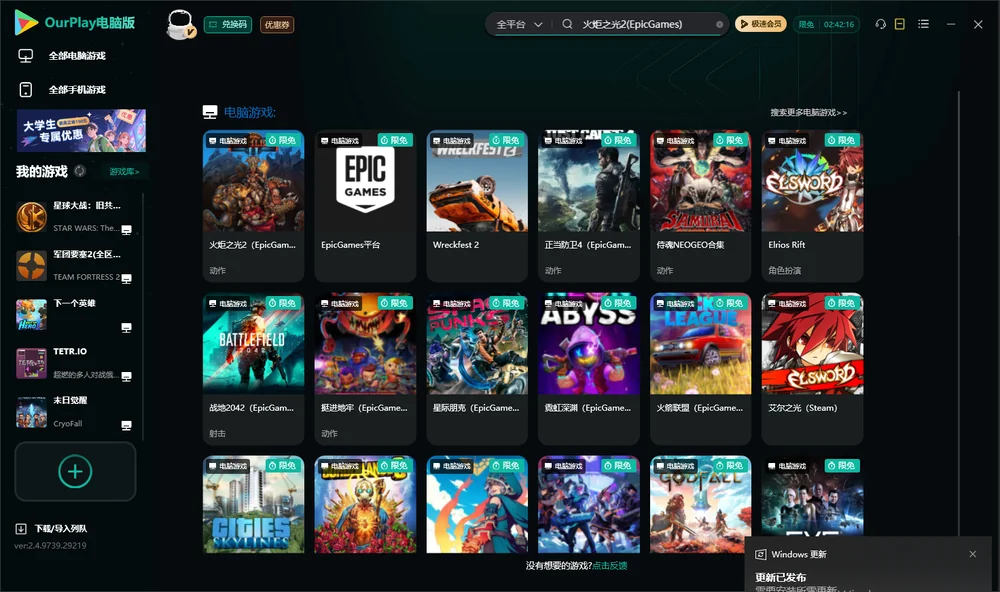This screenshot has height=592, width=1000.
Task: Click the add game plus button
Action: [x=75, y=471]
